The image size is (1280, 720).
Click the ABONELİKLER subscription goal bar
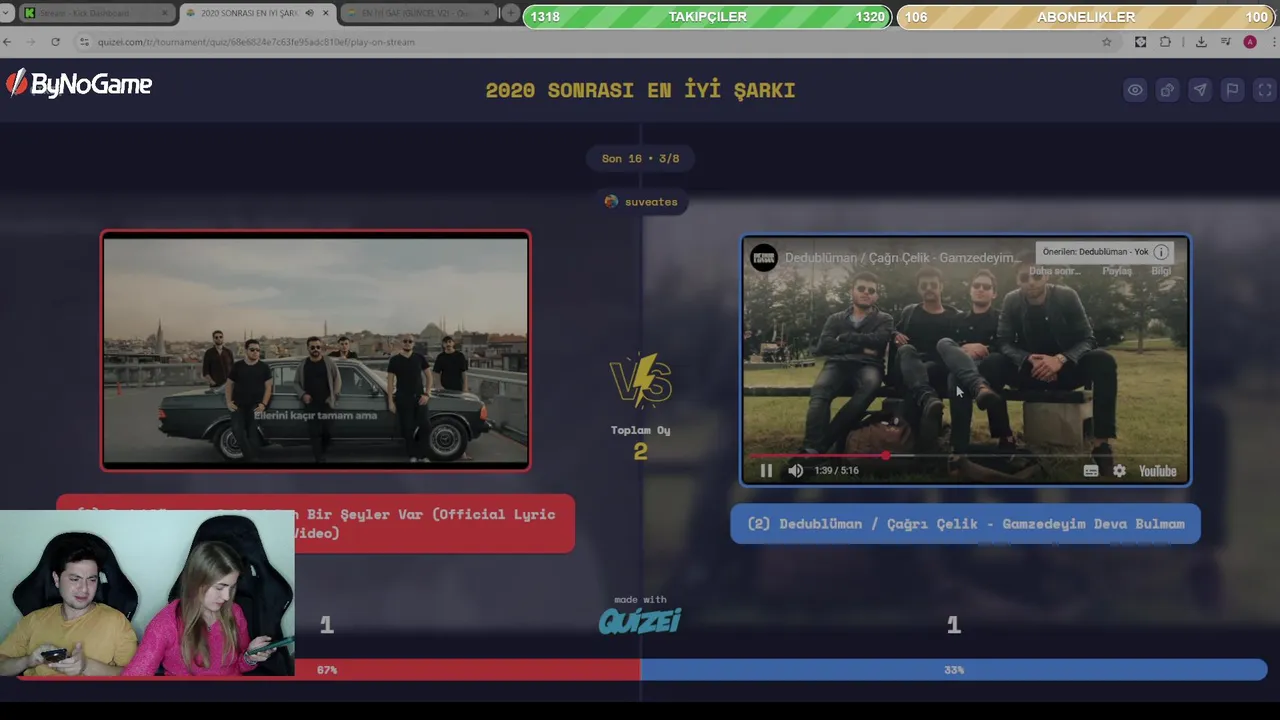click(1086, 17)
